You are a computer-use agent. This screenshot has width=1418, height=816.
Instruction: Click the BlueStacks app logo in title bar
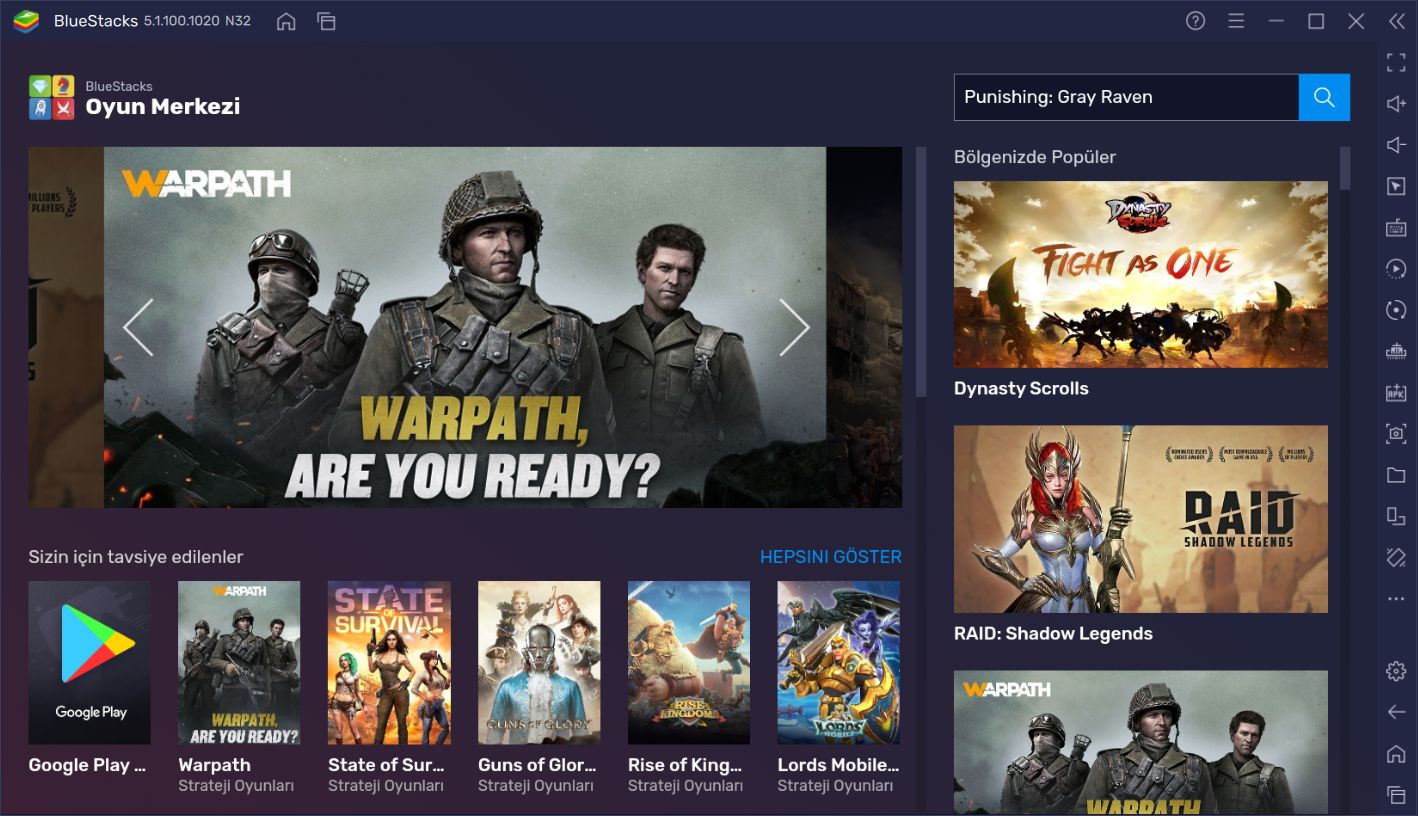[26, 21]
